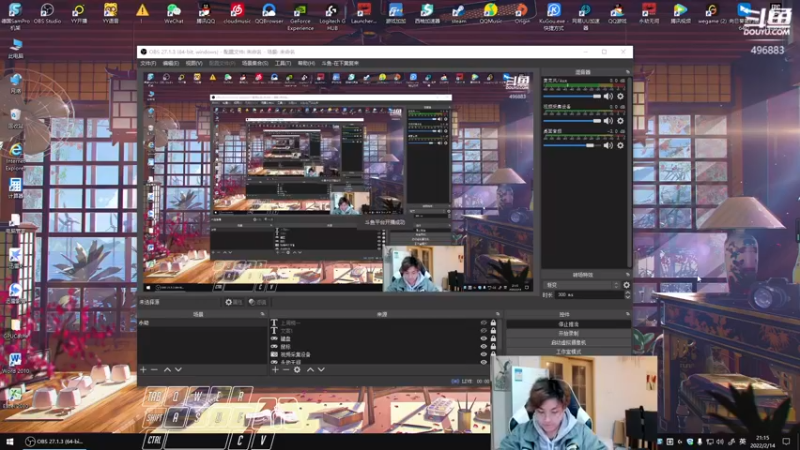Click 启动虚拟摄像机 start virtual camera button
This screenshot has height=450, width=800.
pos(568,342)
